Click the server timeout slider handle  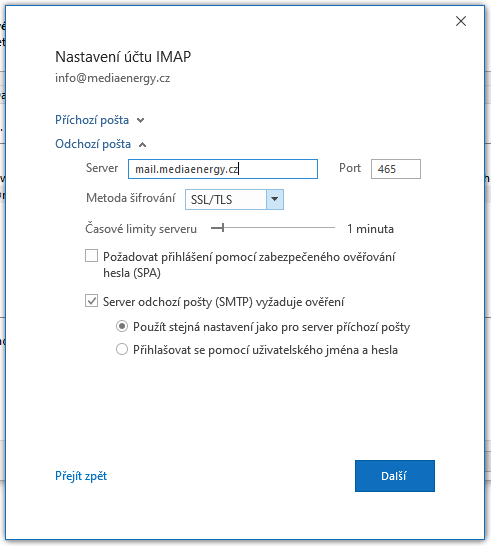(x=223, y=228)
